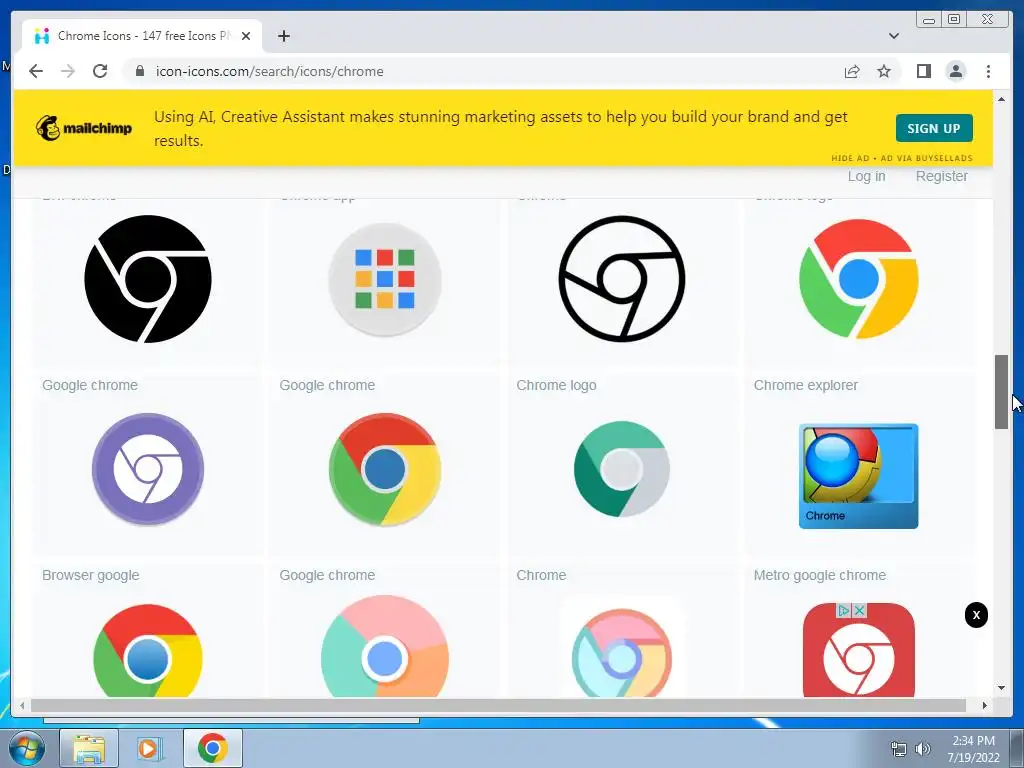Click the mailchimp SIGN UP button
The image size is (1024, 768).
934,128
